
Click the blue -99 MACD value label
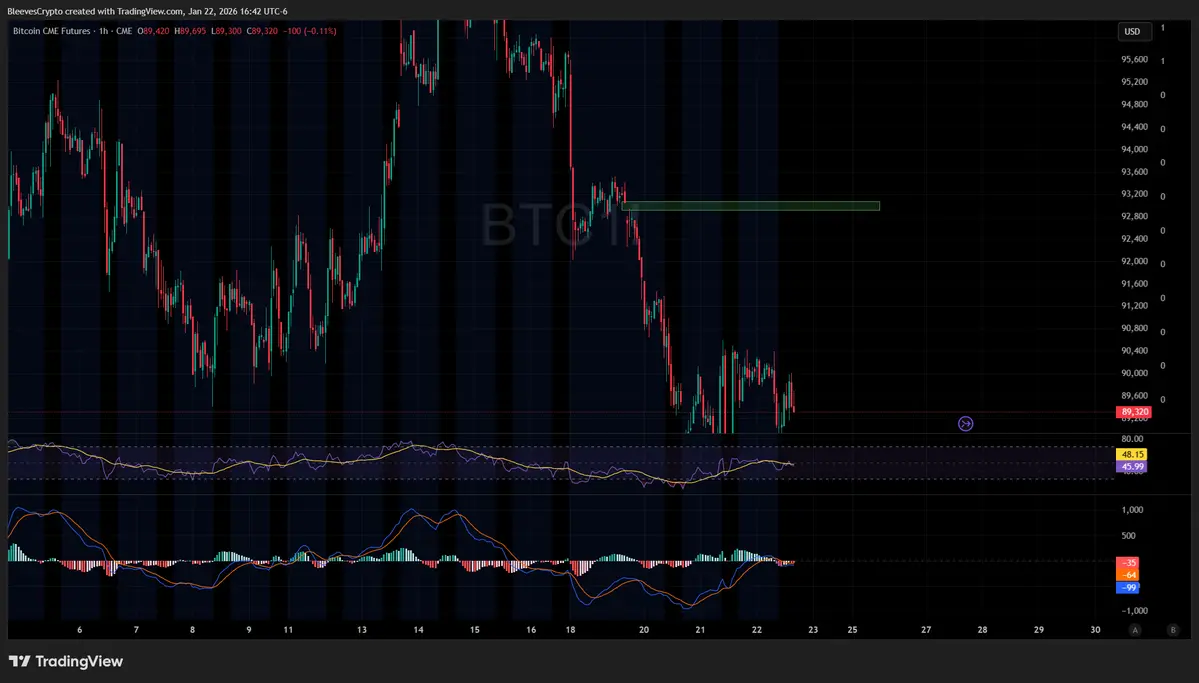coord(1128,587)
